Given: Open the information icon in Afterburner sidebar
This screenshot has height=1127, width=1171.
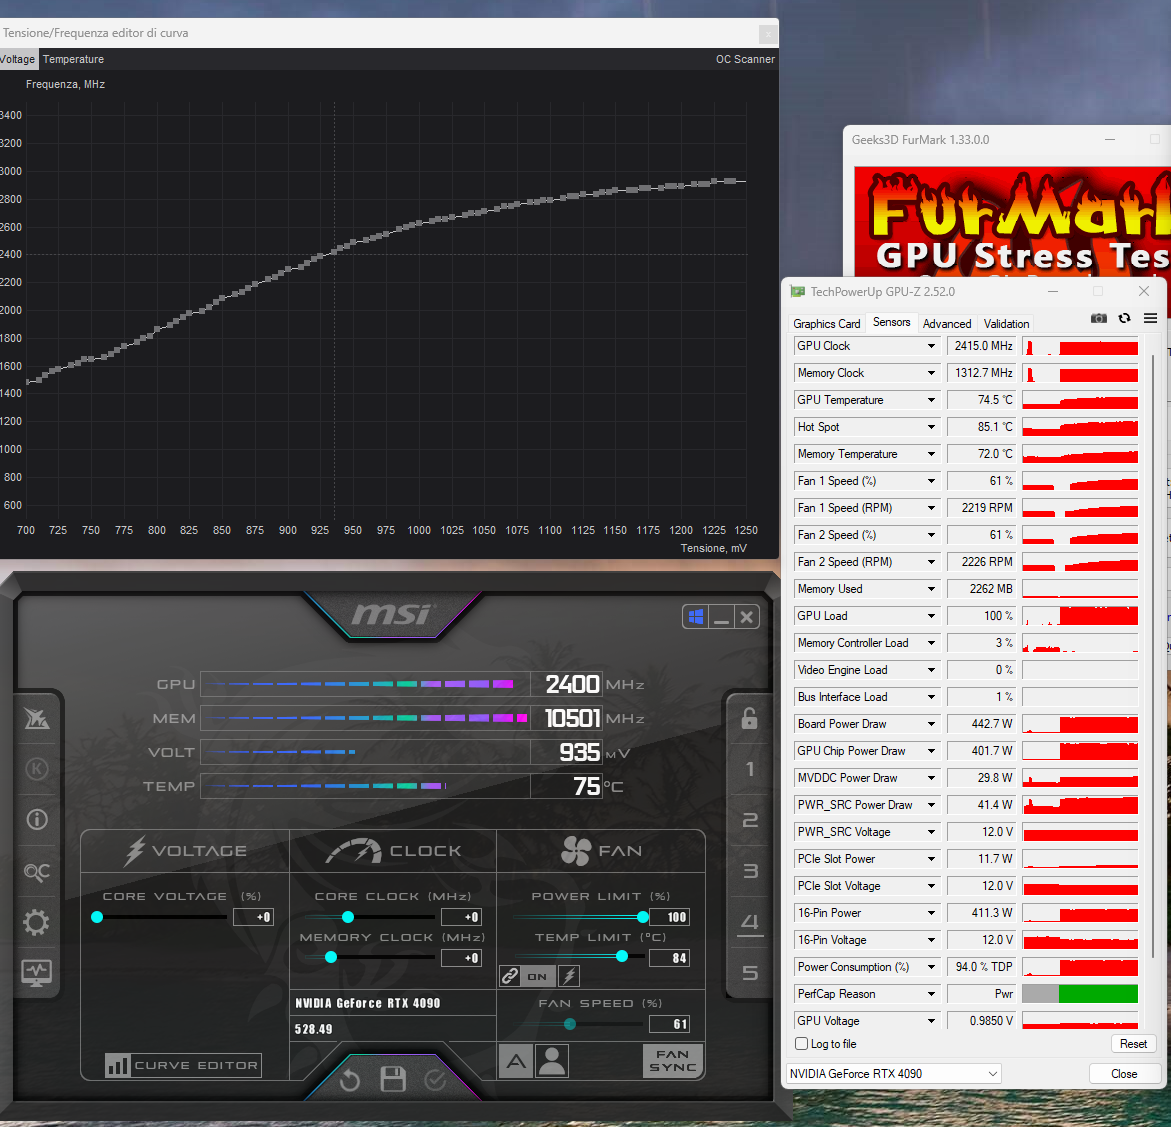Looking at the screenshot, I should click(x=37, y=819).
